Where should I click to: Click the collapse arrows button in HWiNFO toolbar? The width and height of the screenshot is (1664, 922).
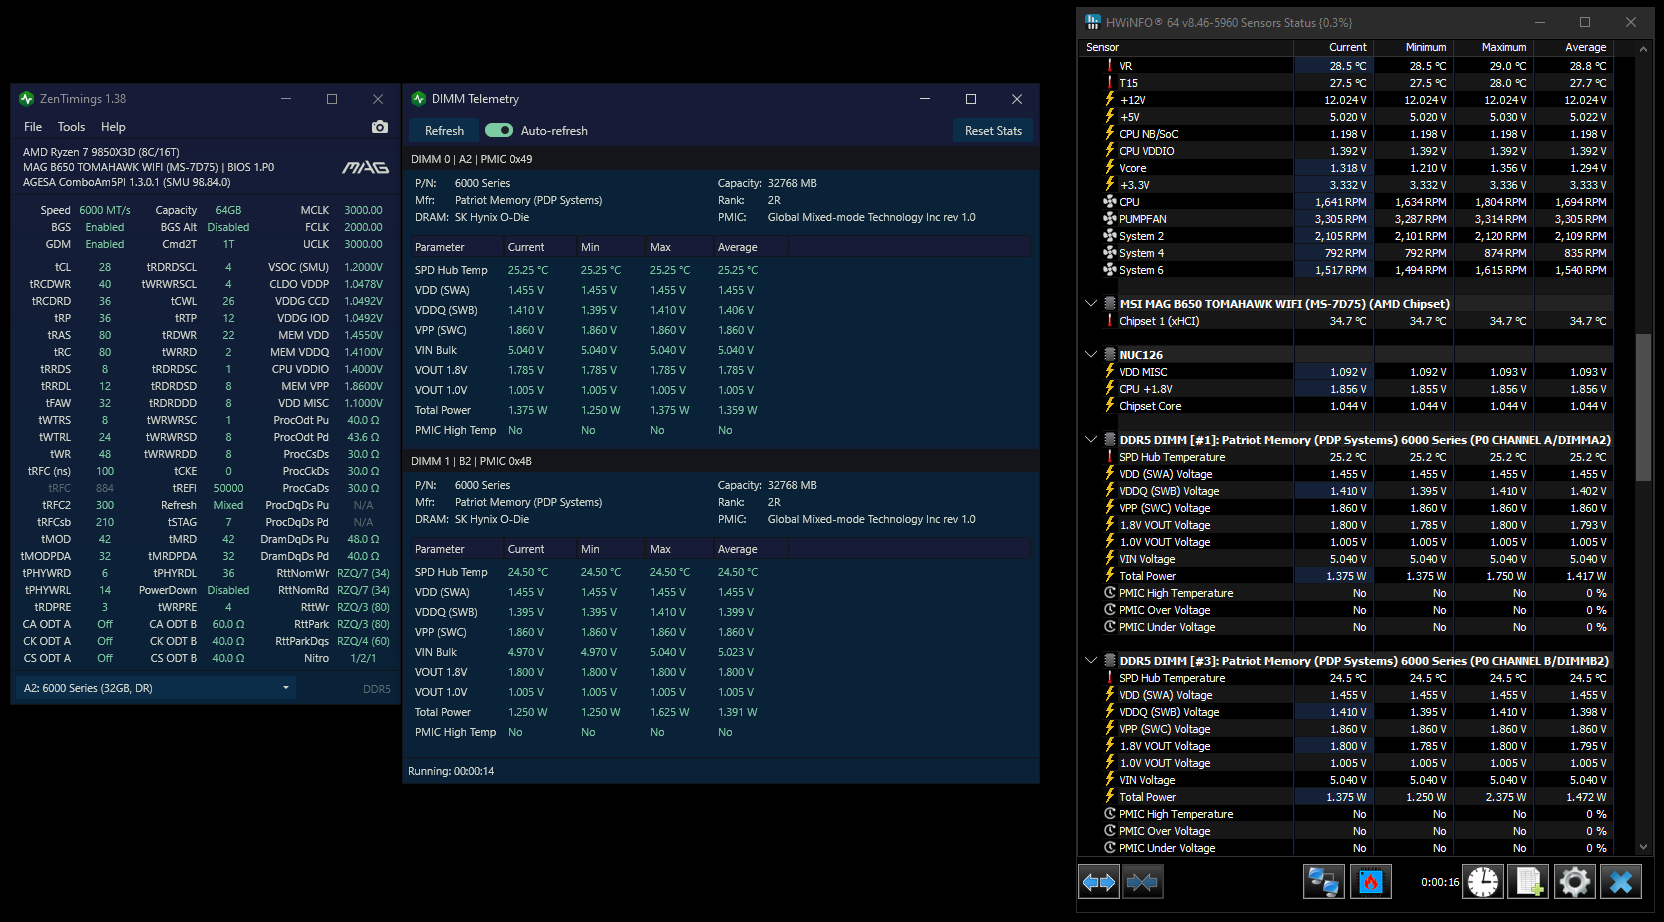[1142, 882]
